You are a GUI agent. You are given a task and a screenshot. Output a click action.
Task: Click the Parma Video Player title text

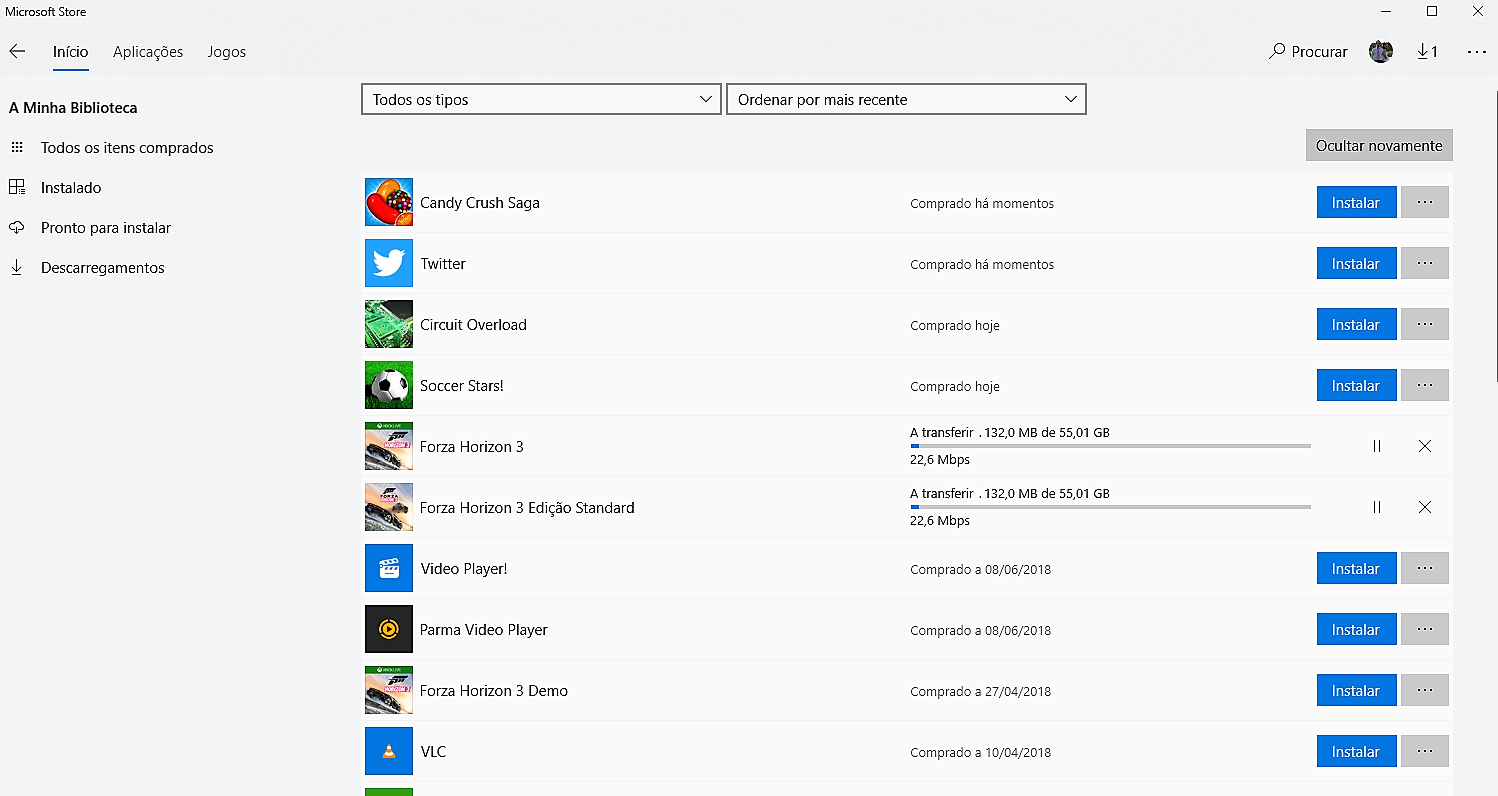484,629
